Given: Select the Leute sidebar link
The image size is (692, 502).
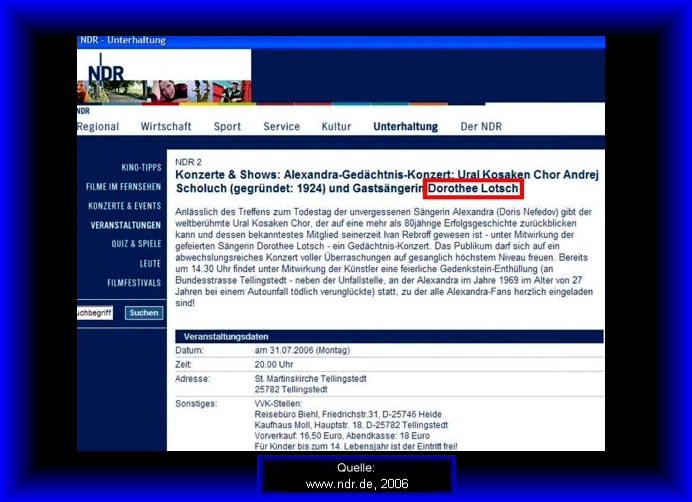Looking at the screenshot, I should (150, 263).
